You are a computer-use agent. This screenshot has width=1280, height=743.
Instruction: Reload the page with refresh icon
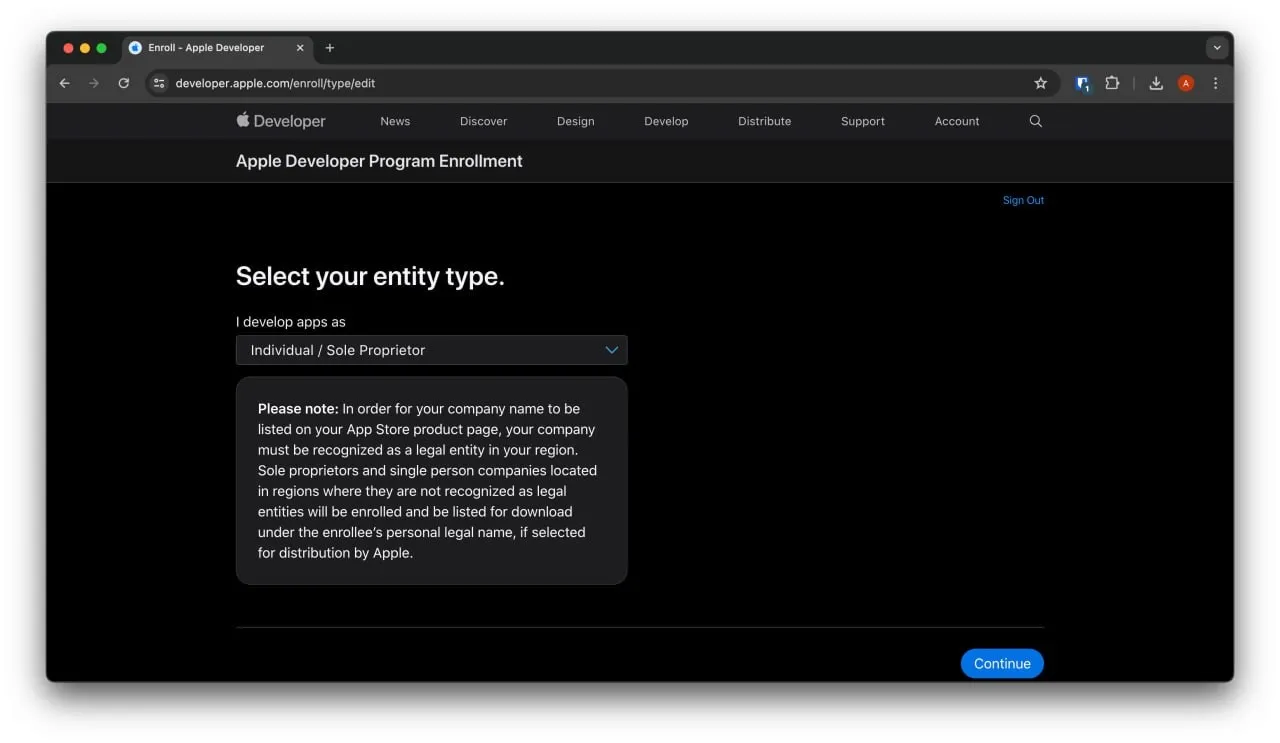pyautogui.click(x=124, y=83)
